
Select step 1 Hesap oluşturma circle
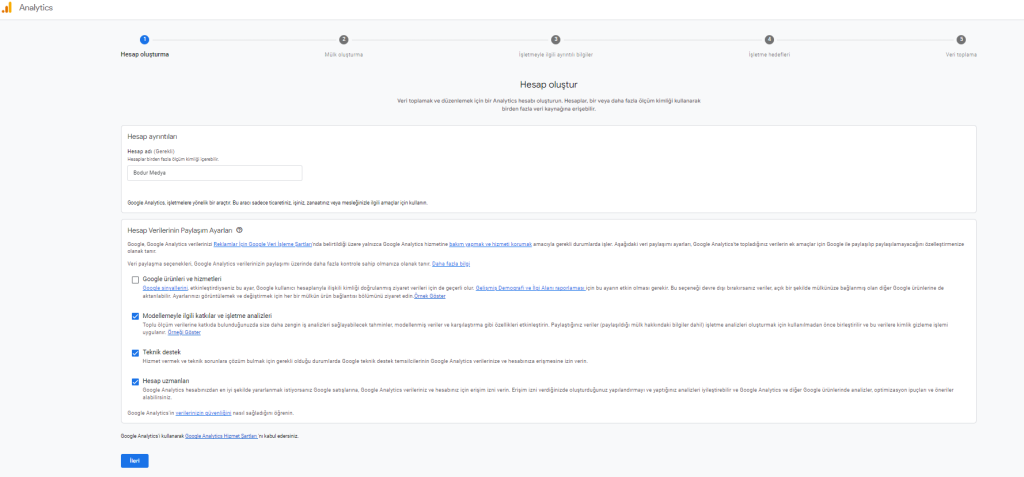pyautogui.click(x=144, y=40)
